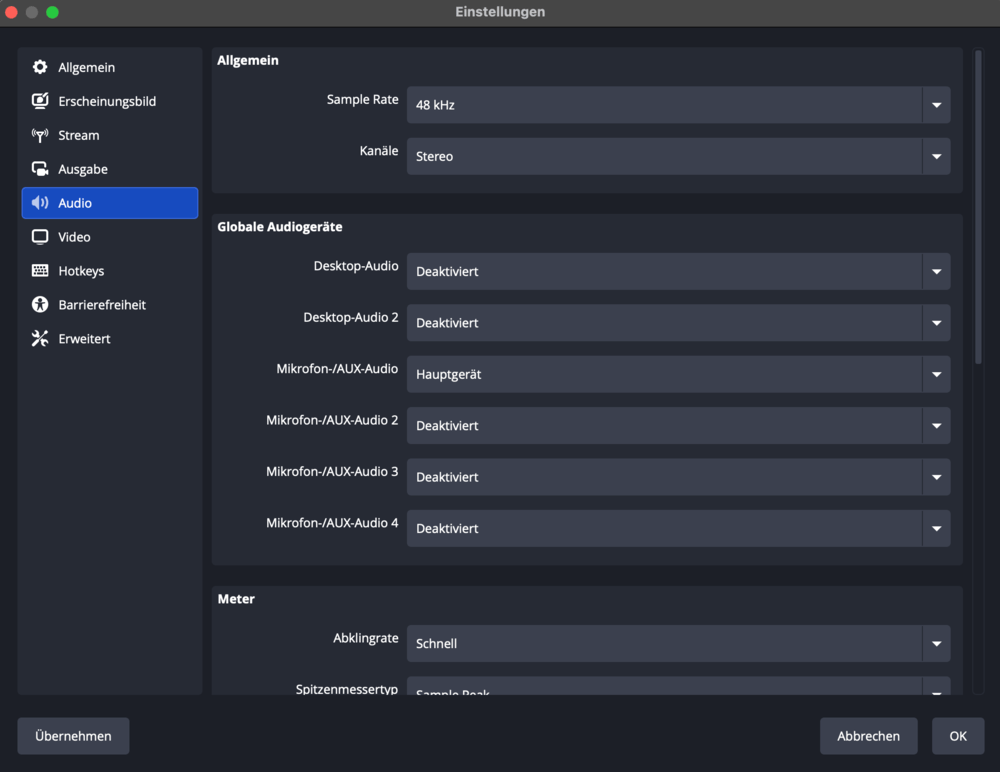Open the Desktop-Audio 2 dropdown
The width and height of the screenshot is (1000, 772).
click(x=677, y=323)
